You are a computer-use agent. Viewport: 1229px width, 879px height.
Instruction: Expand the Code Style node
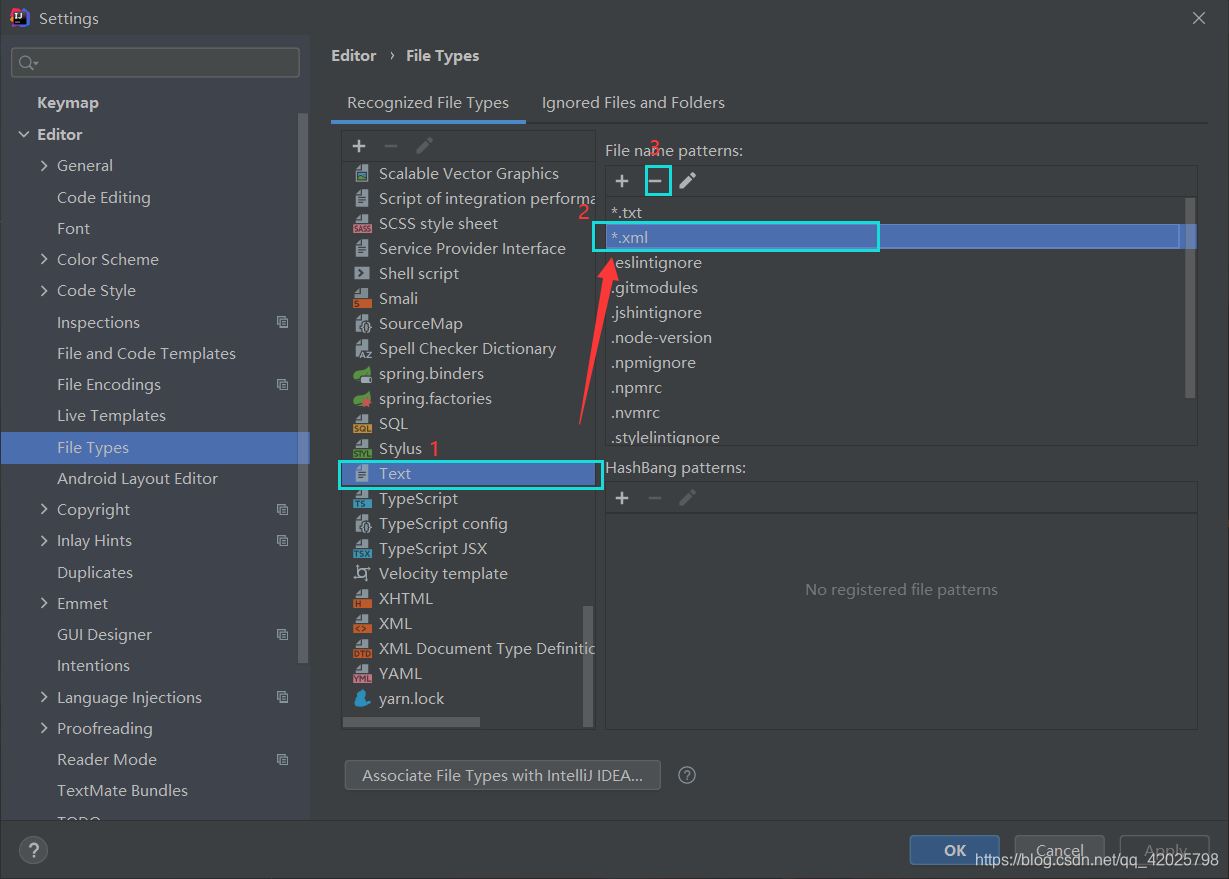point(44,291)
